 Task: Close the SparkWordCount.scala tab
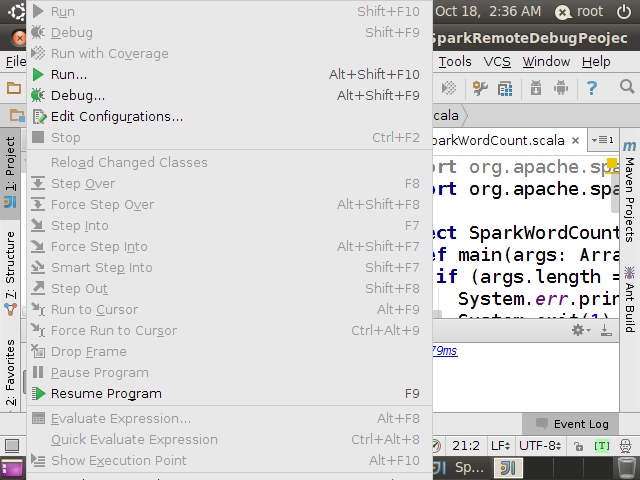[x=576, y=141]
